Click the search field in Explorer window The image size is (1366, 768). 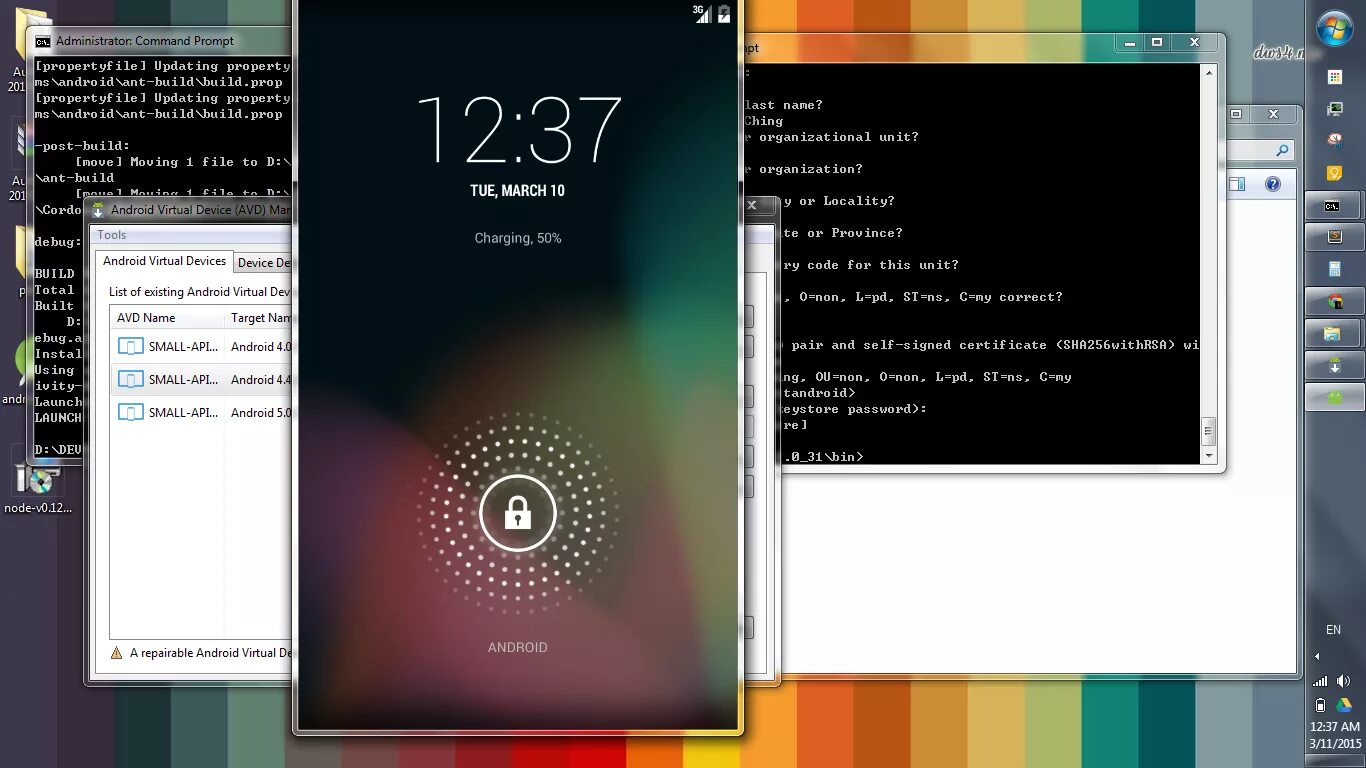pos(1262,151)
